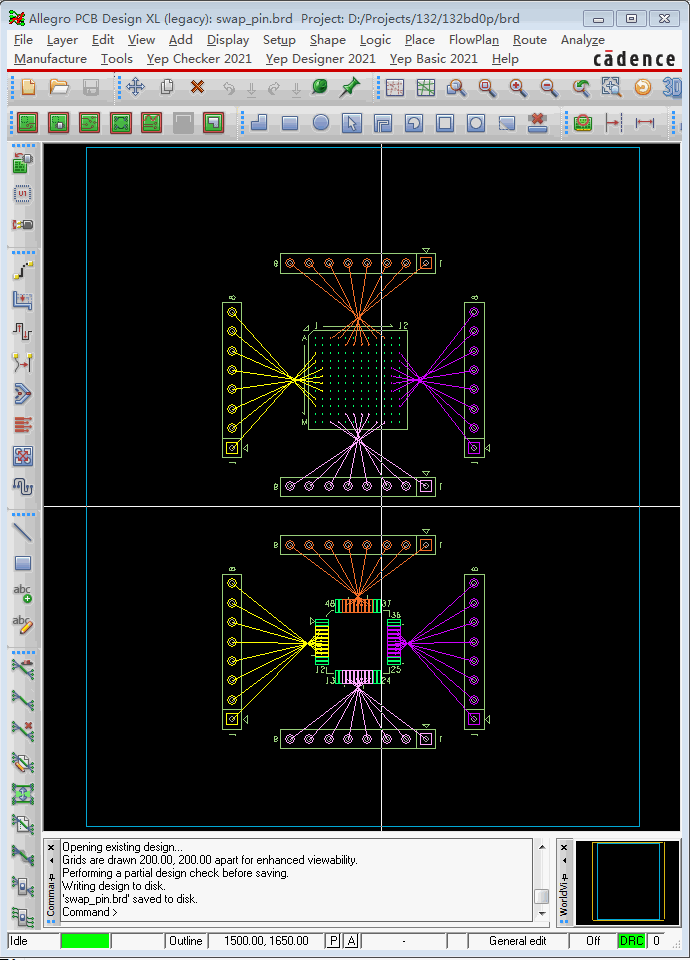Open the Yep Designer 2021 menu
The image size is (690, 960).
coord(320,59)
